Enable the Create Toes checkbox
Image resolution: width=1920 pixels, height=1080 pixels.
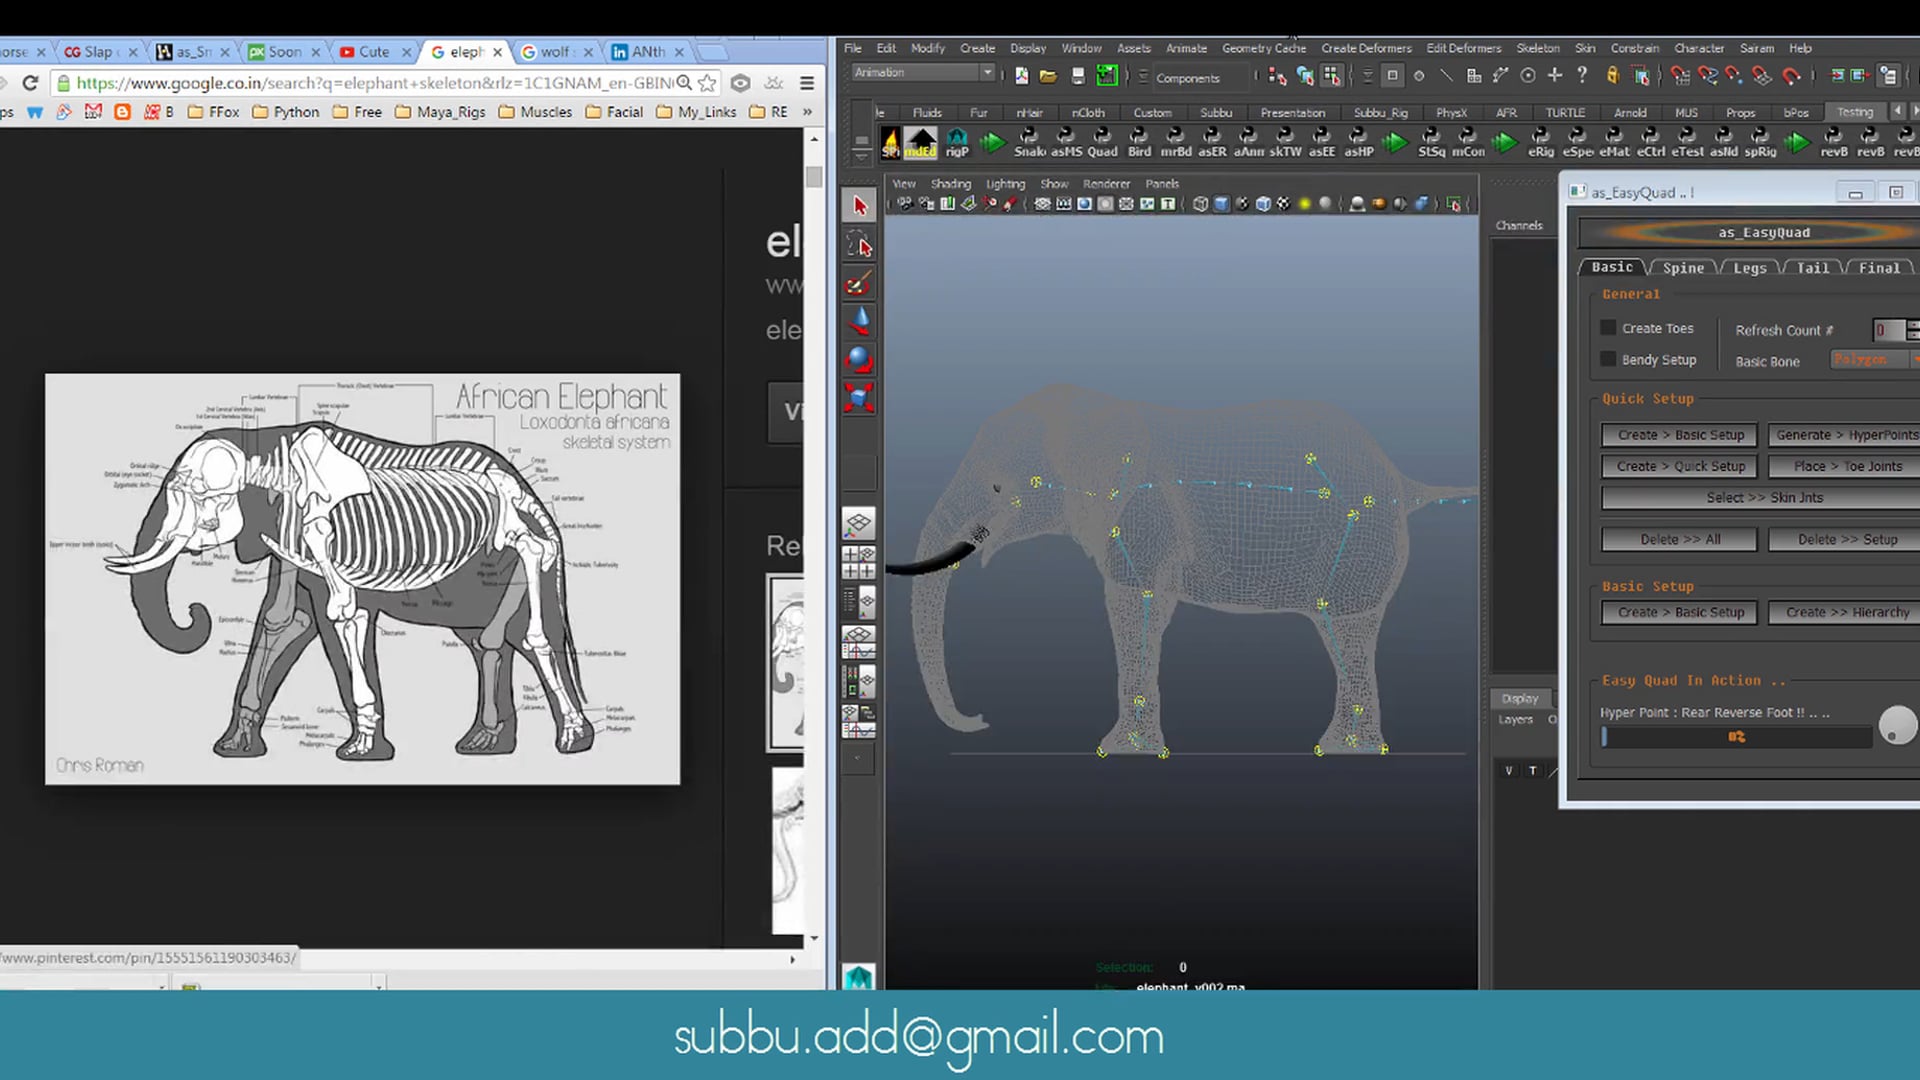tap(1608, 328)
